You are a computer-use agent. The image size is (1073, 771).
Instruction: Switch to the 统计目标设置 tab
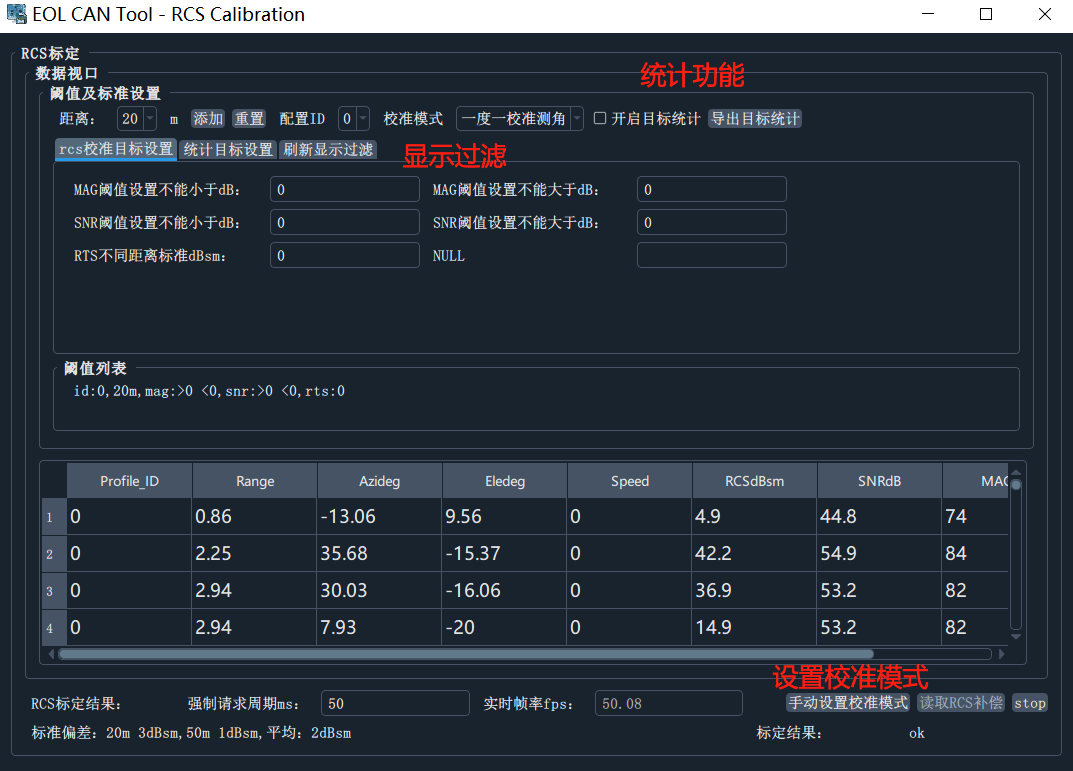pos(227,149)
